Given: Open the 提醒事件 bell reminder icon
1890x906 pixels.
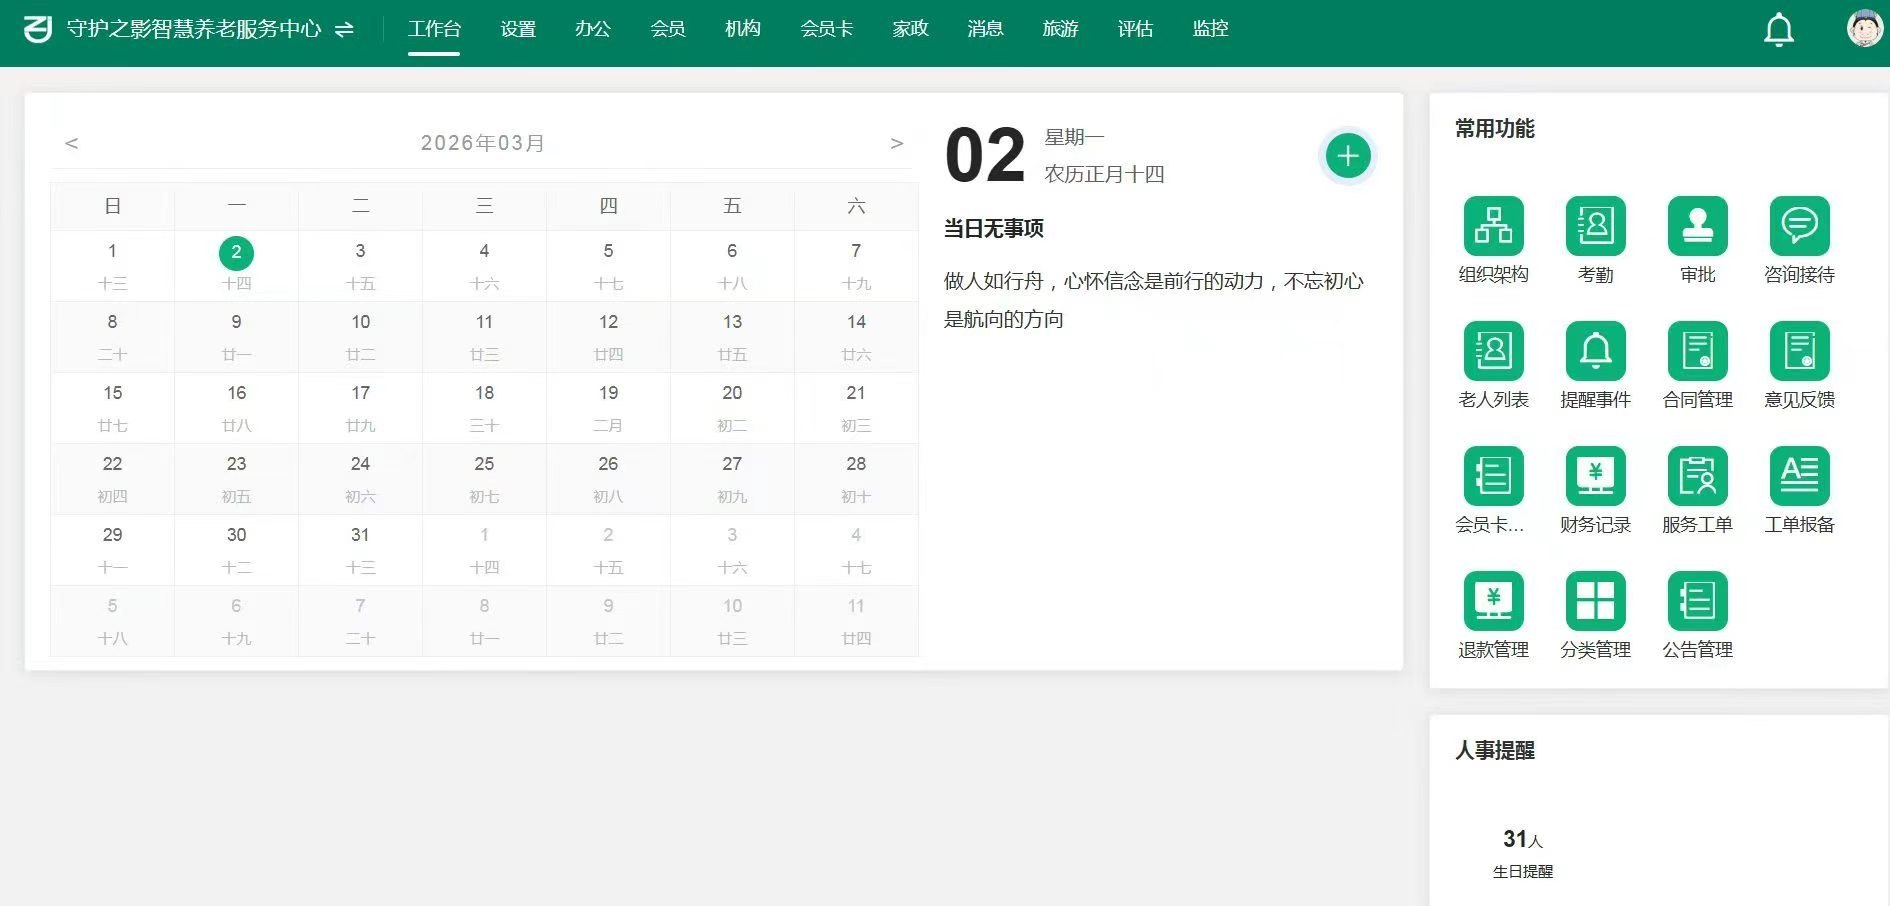Looking at the screenshot, I should (1595, 351).
